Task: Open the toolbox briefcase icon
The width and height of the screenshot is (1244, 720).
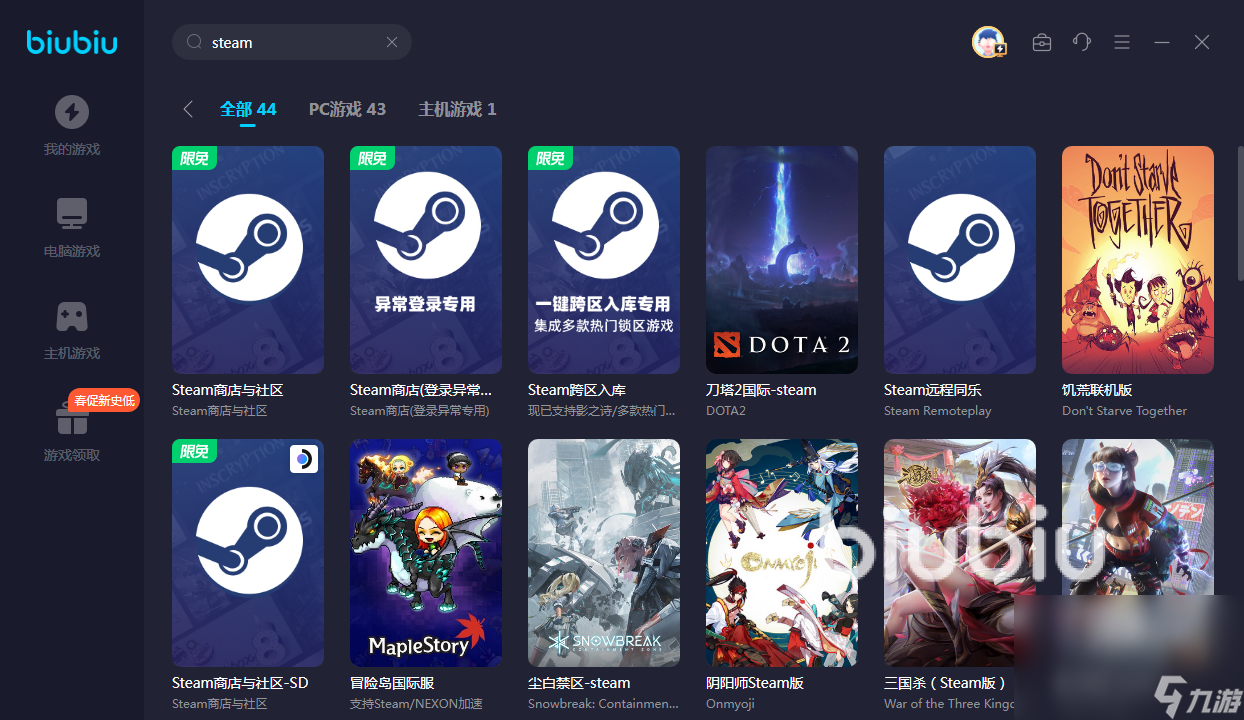Action: [1042, 42]
